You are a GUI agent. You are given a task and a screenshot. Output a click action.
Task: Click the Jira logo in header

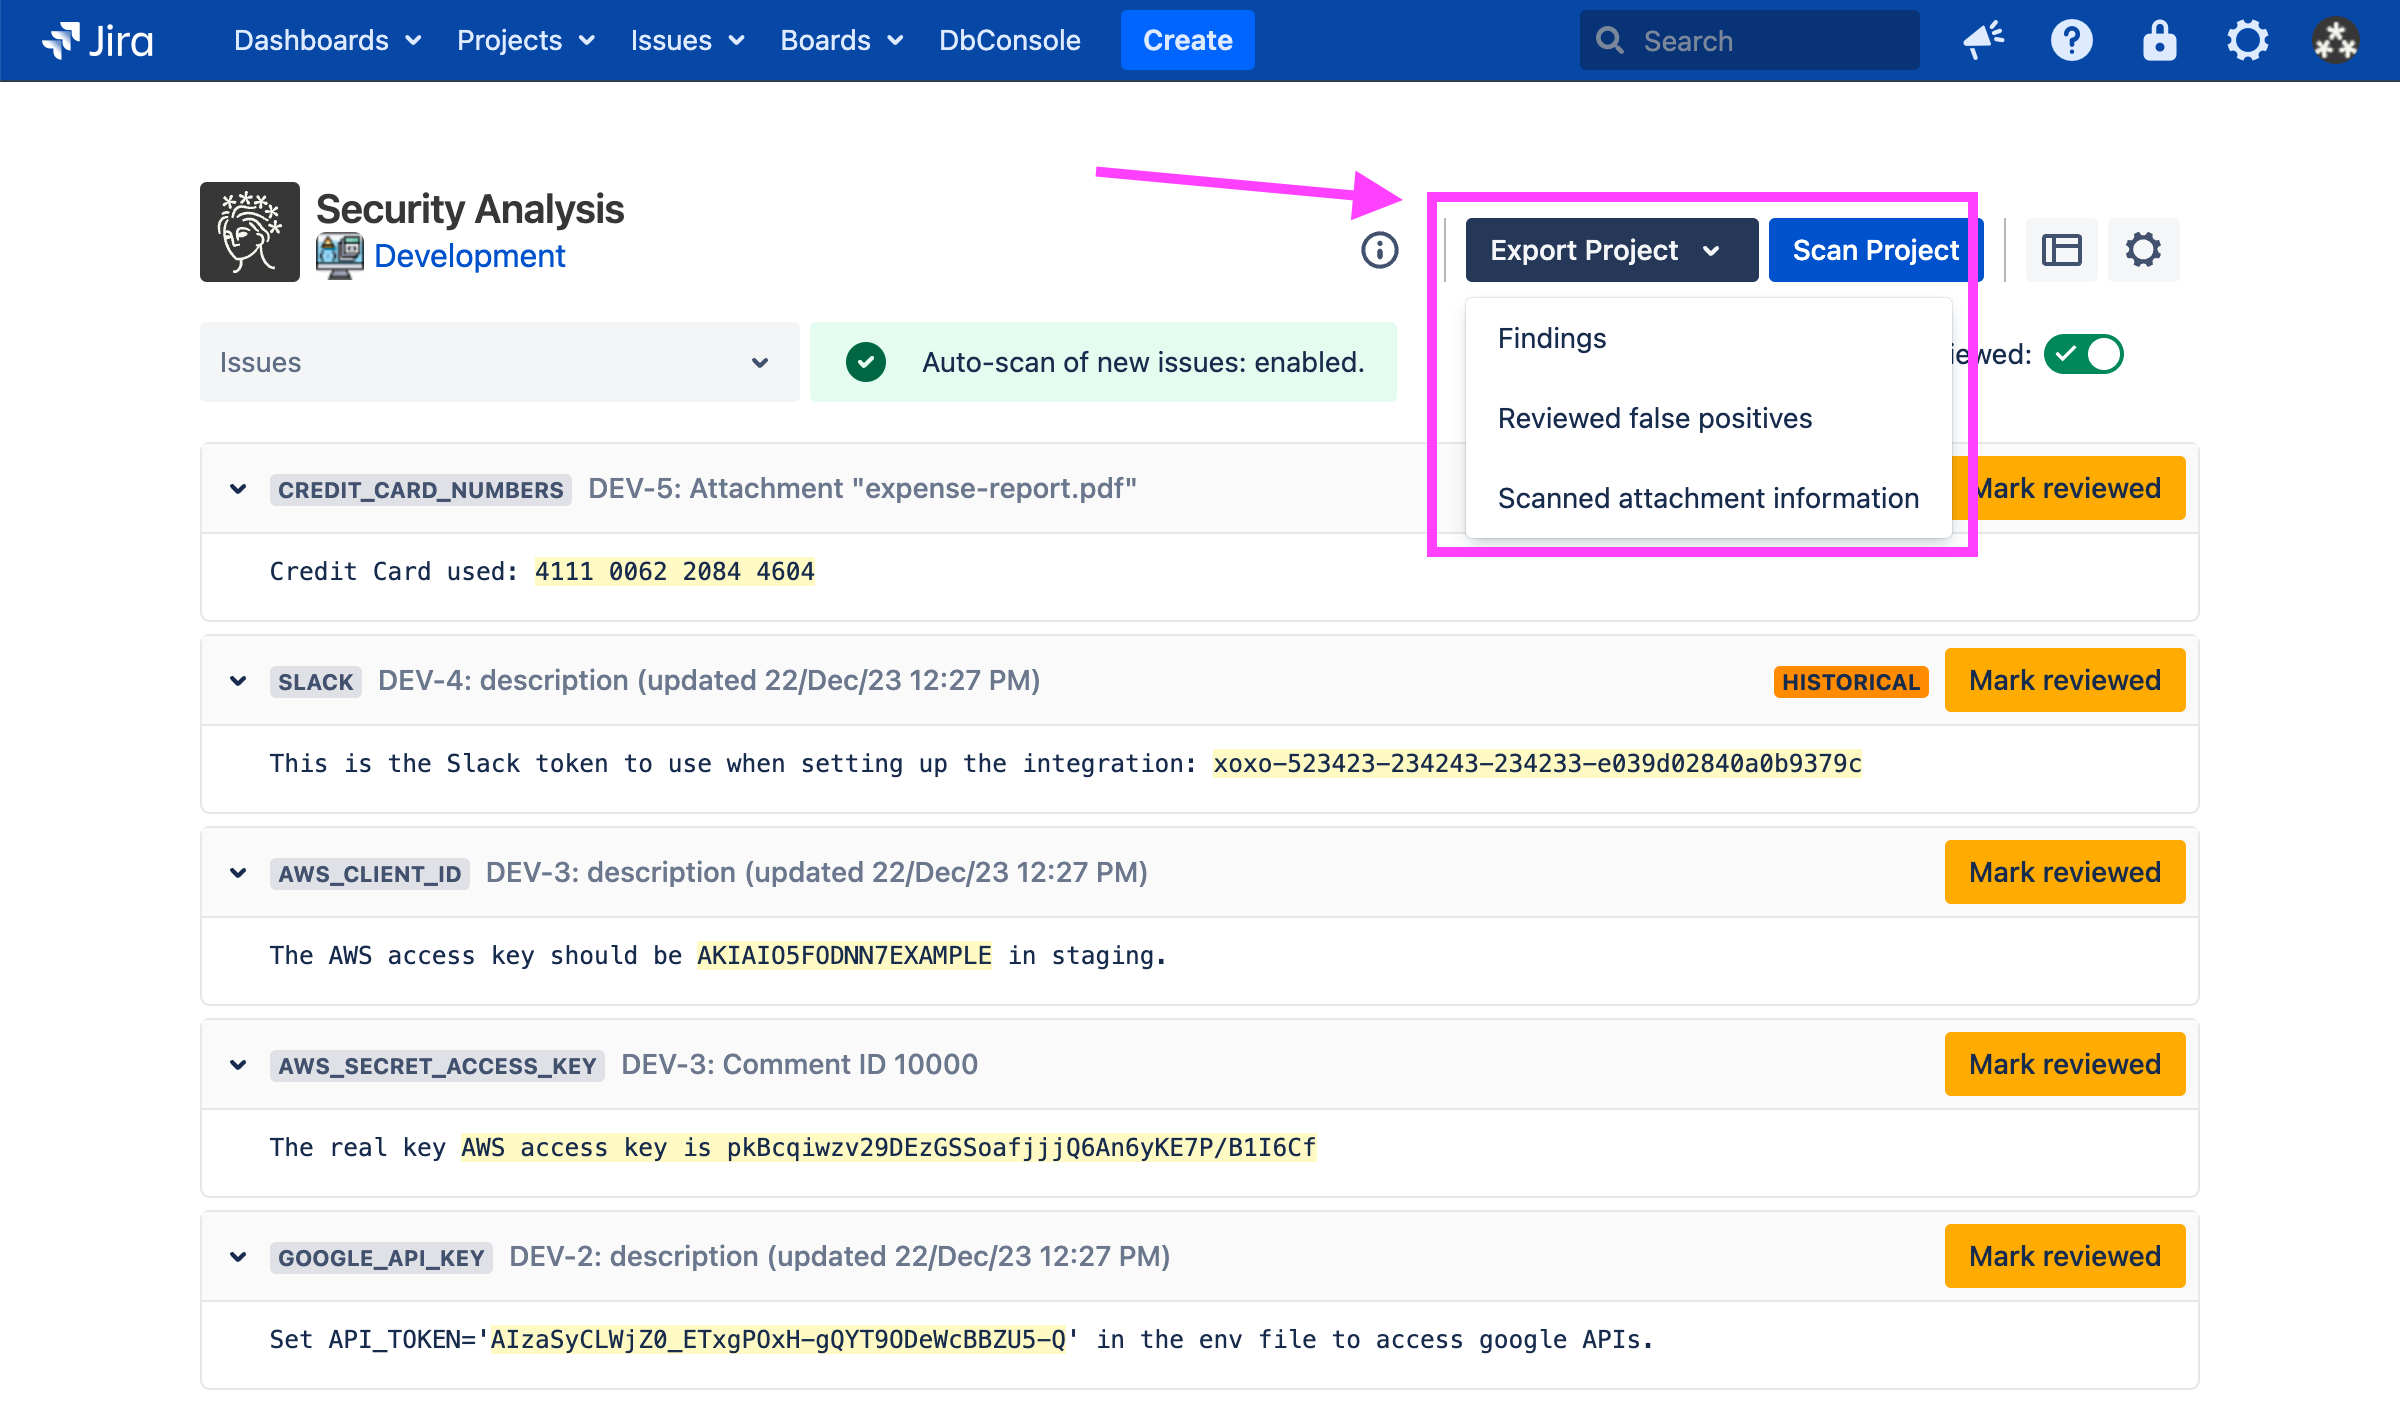point(98,41)
